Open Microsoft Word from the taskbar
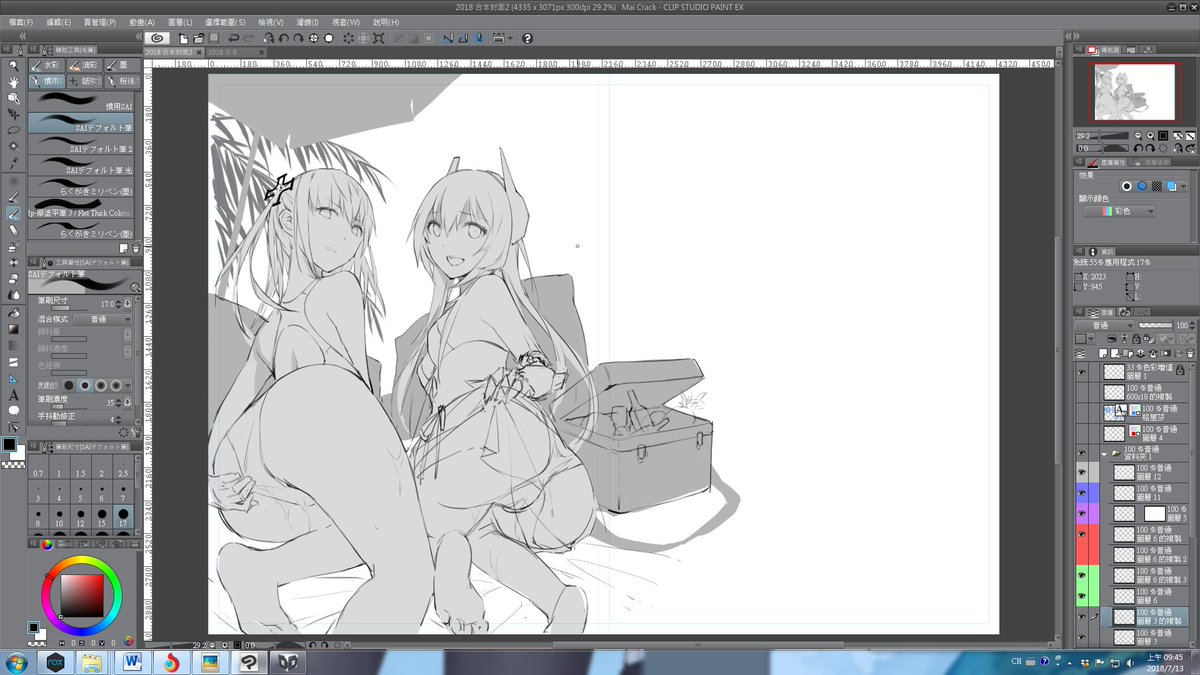The width and height of the screenshot is (1200, 675). pyautogui.click(x=132, y=662)
